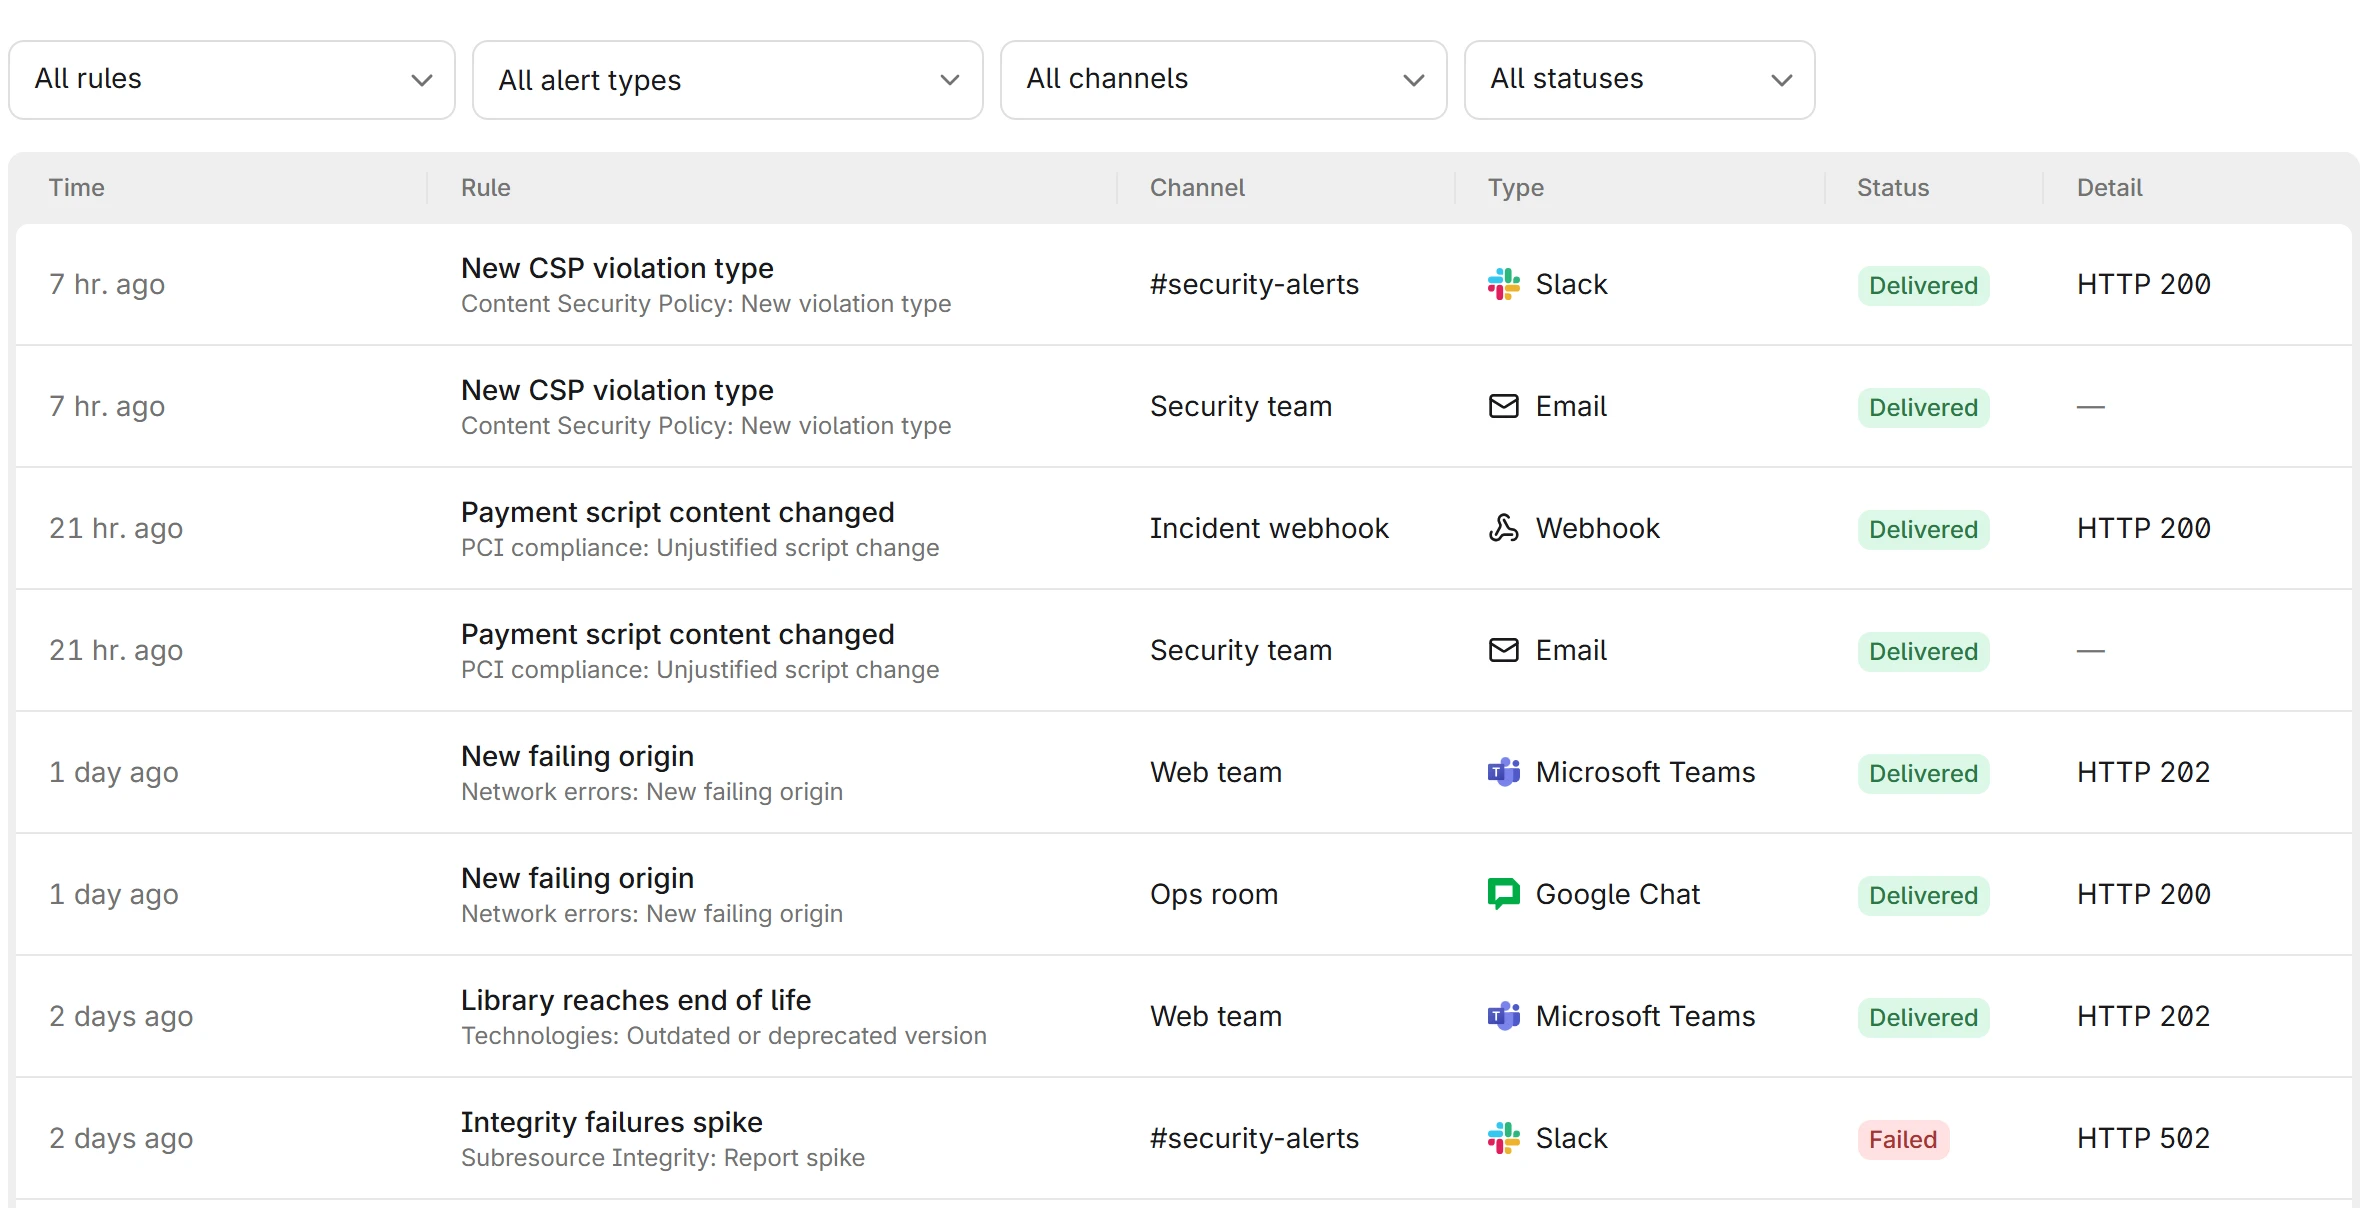Click the HTTP 502 detail value

coord(2143,1138)
